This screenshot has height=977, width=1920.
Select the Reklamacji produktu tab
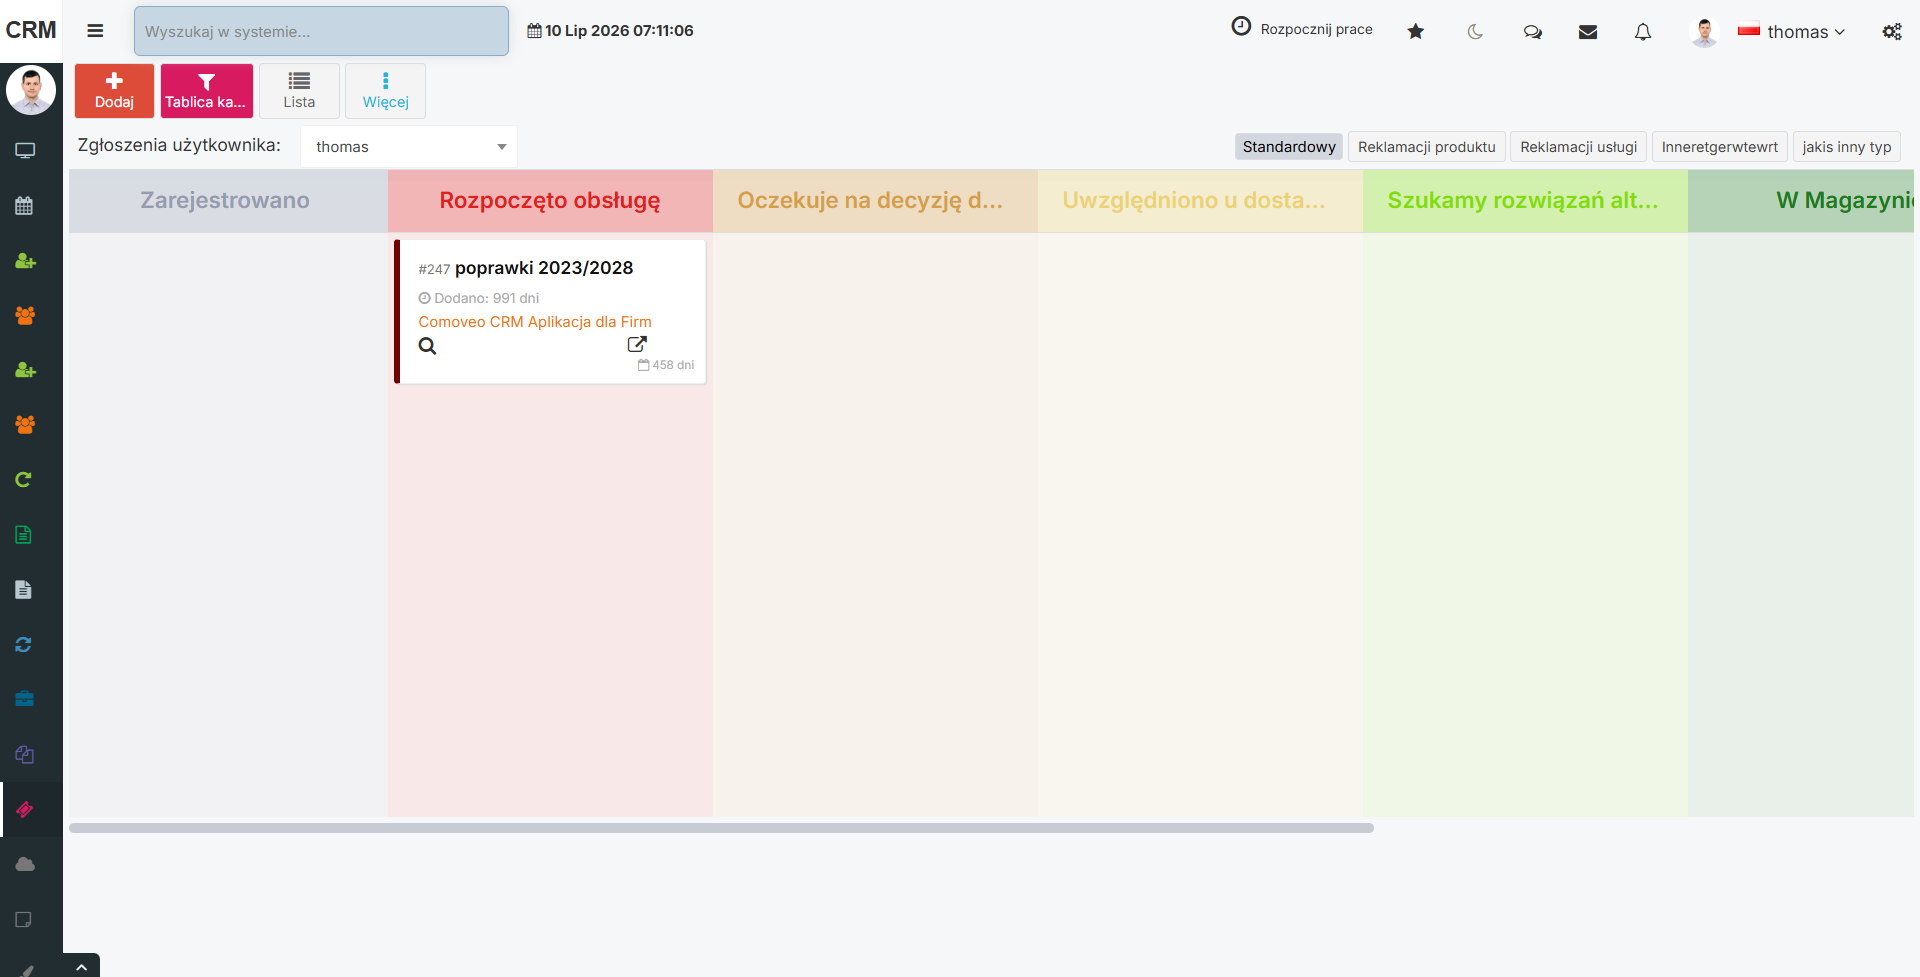(x=1427, y=147)
